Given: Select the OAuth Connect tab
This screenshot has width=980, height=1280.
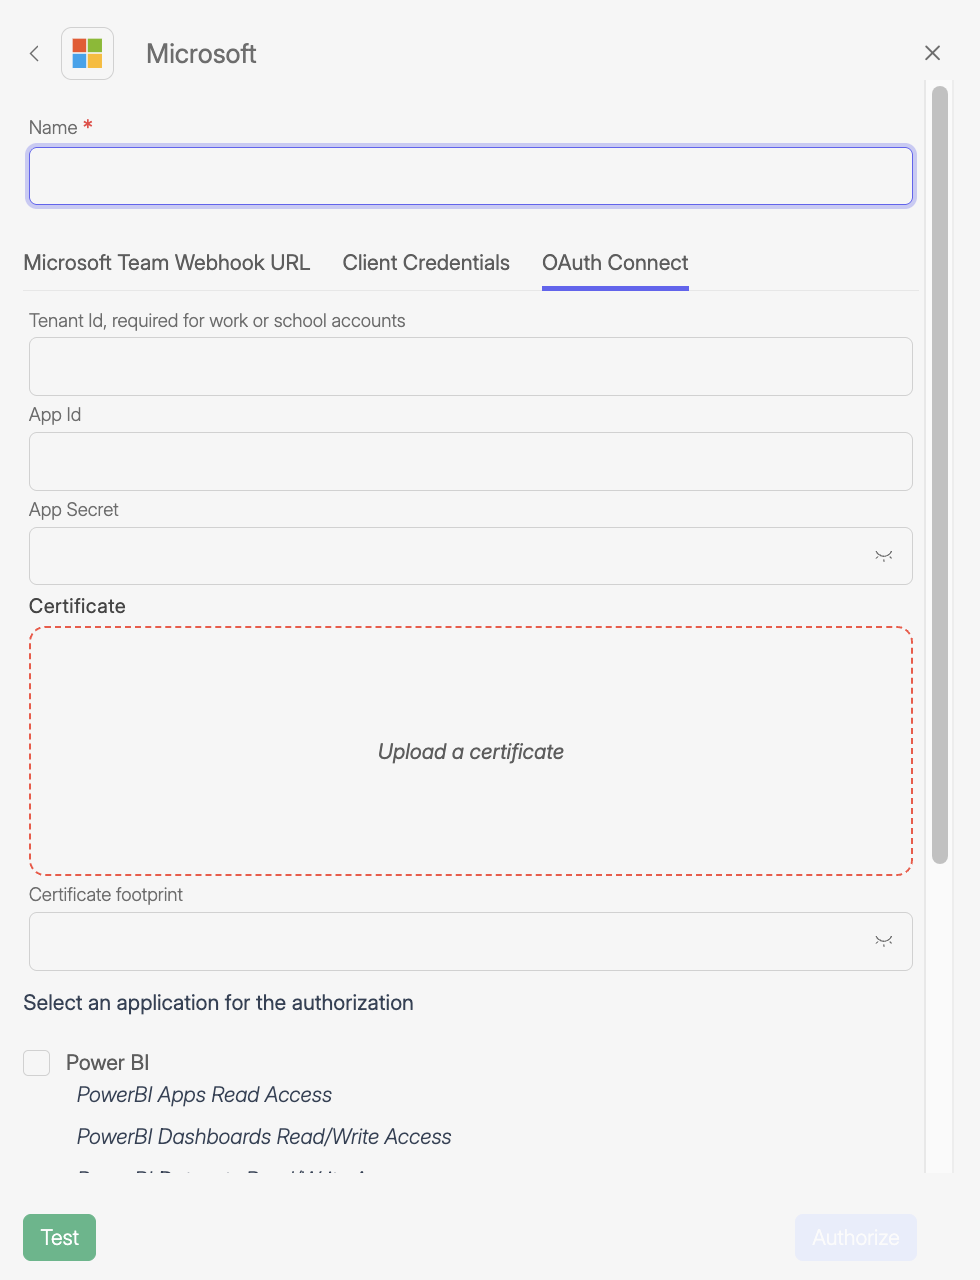Looking at the screenshot, I should tap(615, 262).
